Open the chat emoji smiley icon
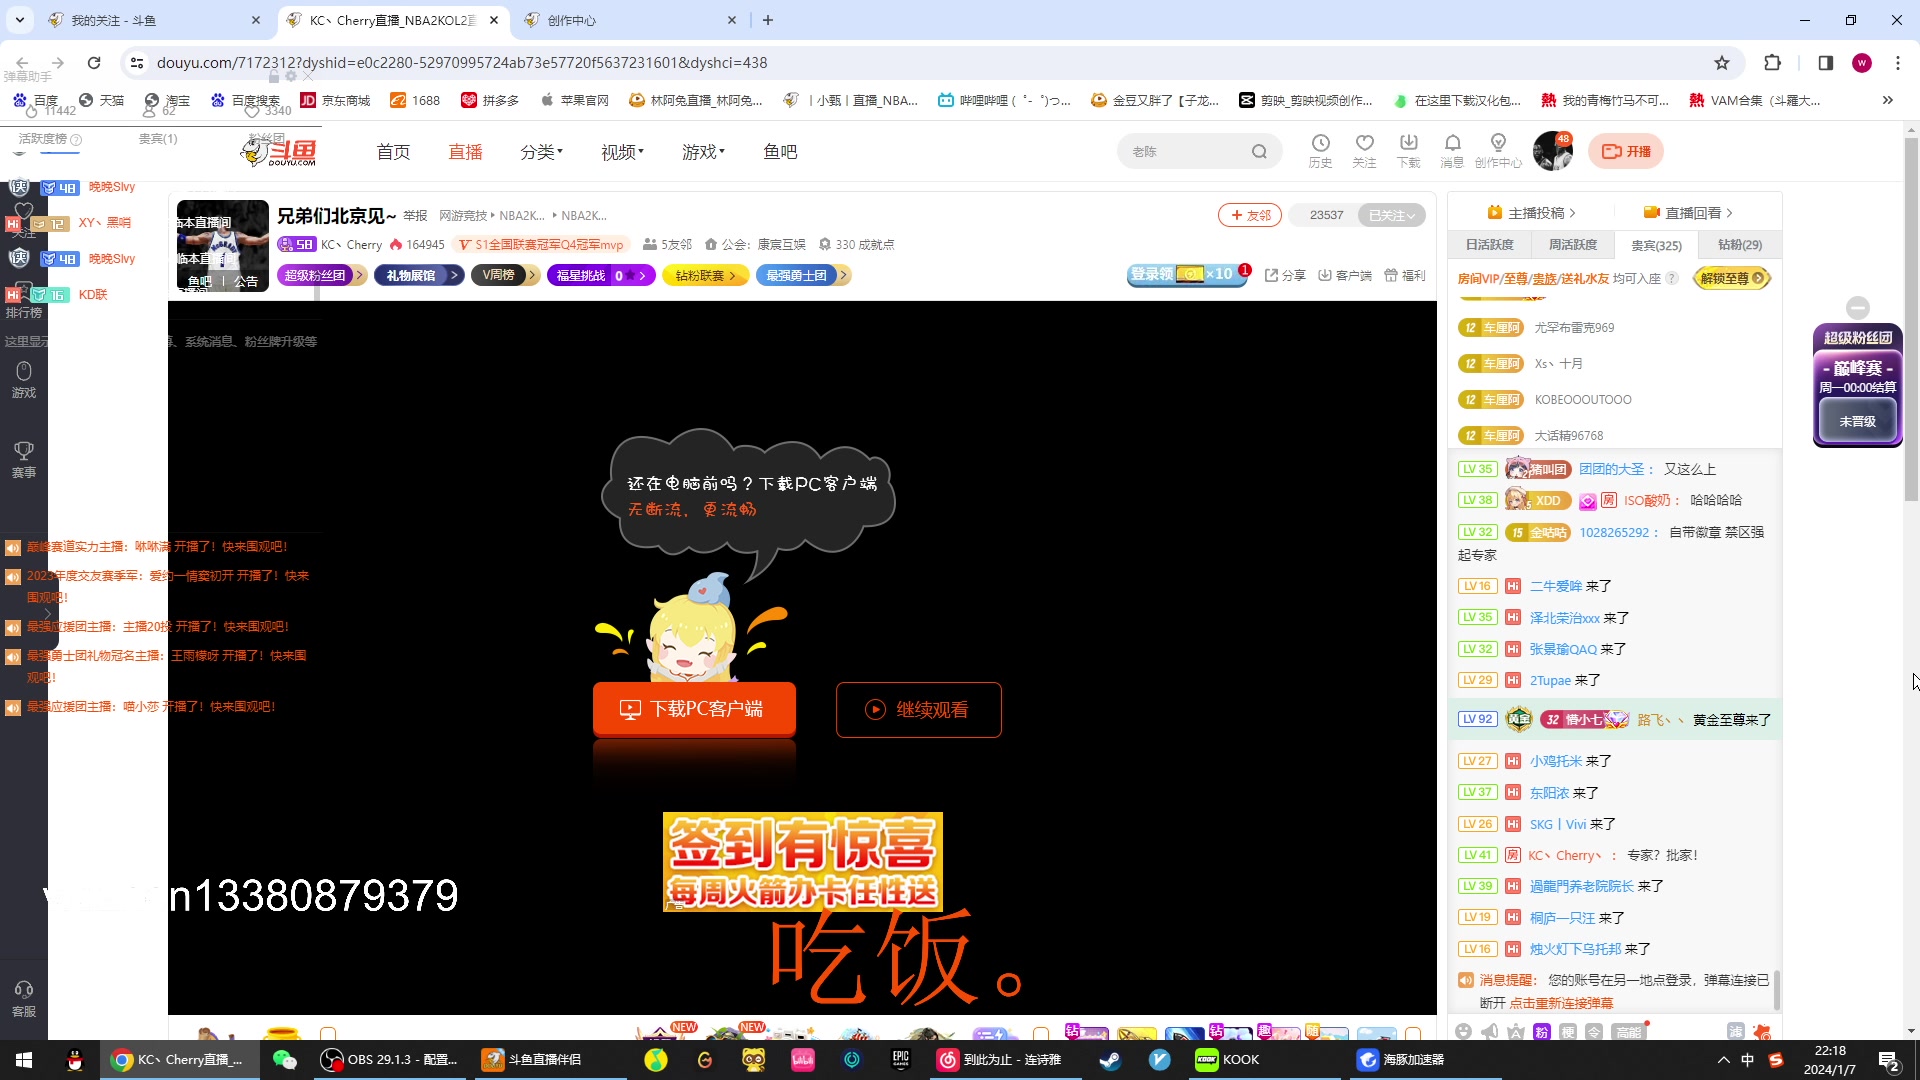This screenshot has height=1080, width=1920. coord(1464,1031)
